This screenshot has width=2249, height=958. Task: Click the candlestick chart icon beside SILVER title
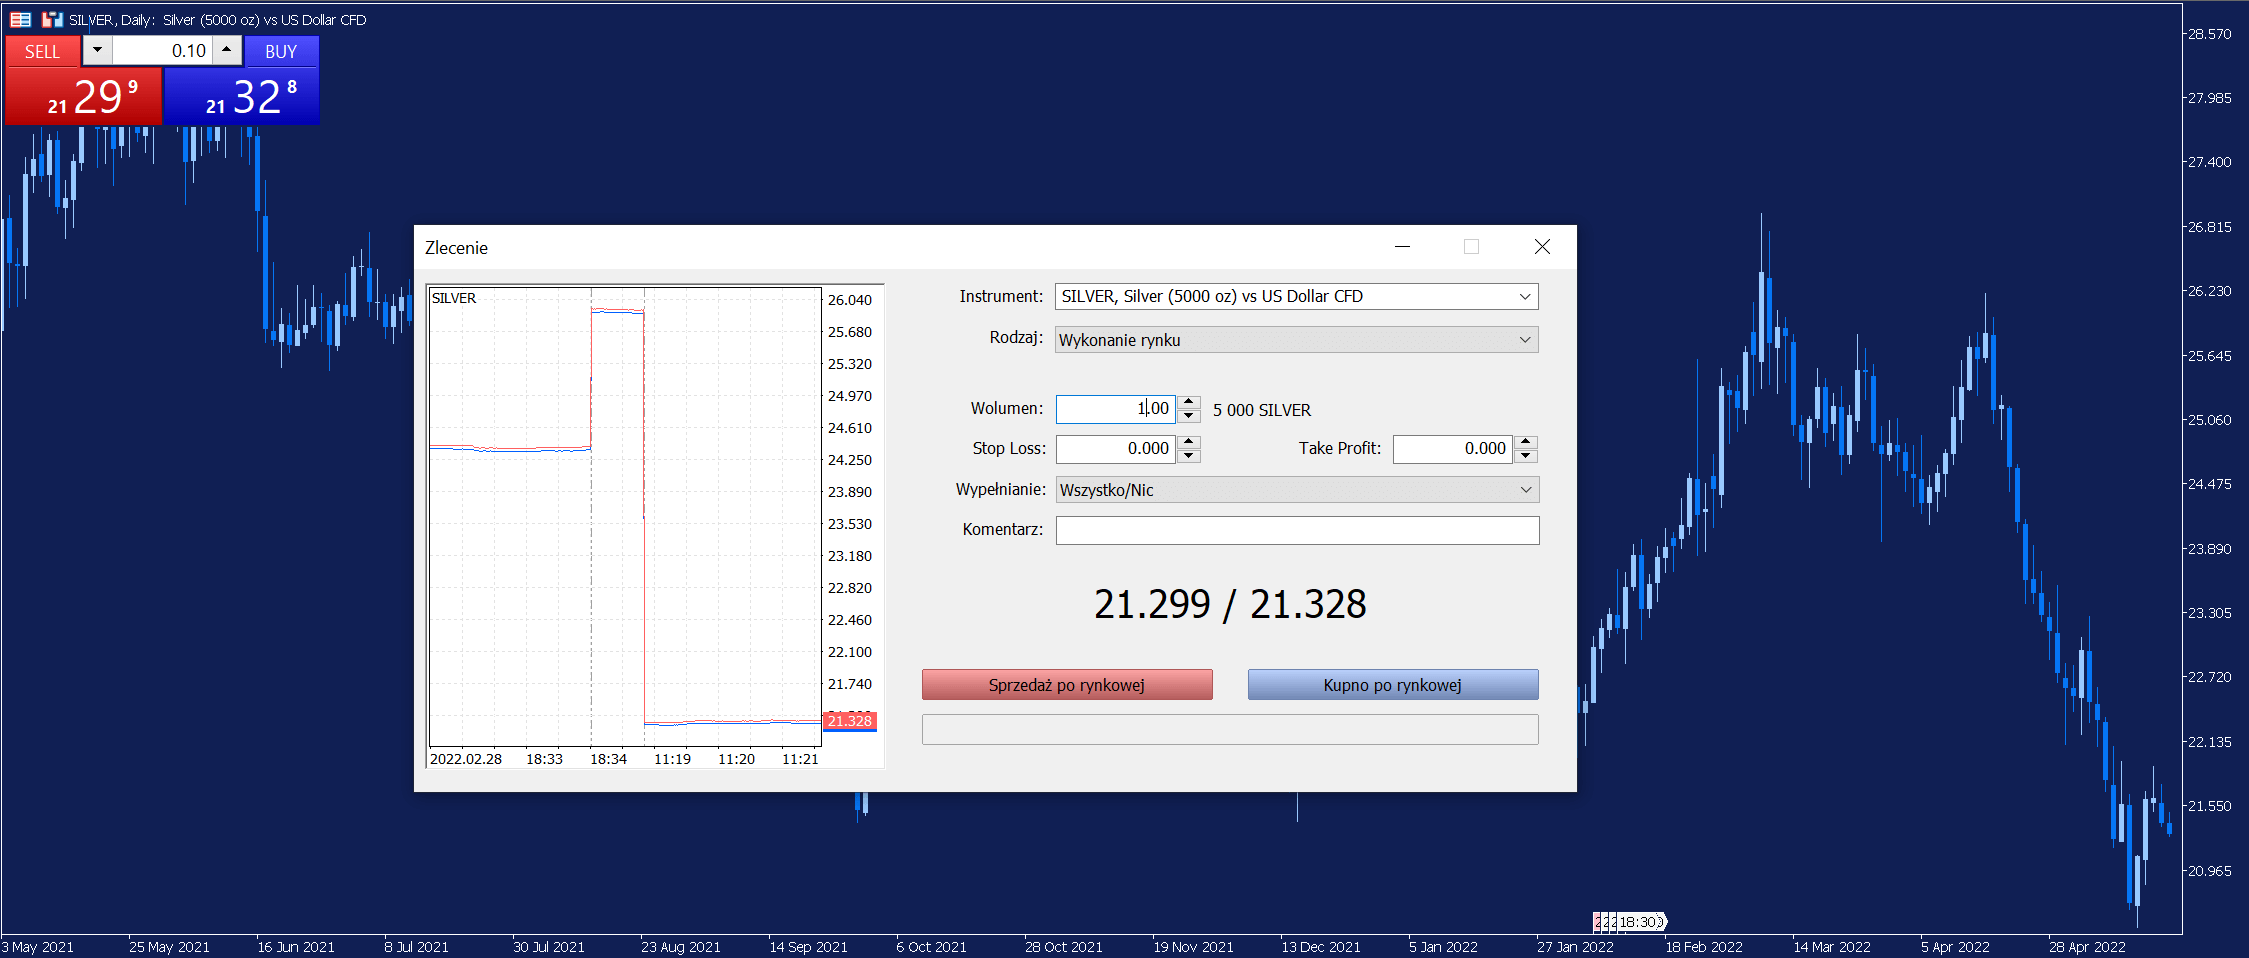pyautogui.click(x=53, y=19)
